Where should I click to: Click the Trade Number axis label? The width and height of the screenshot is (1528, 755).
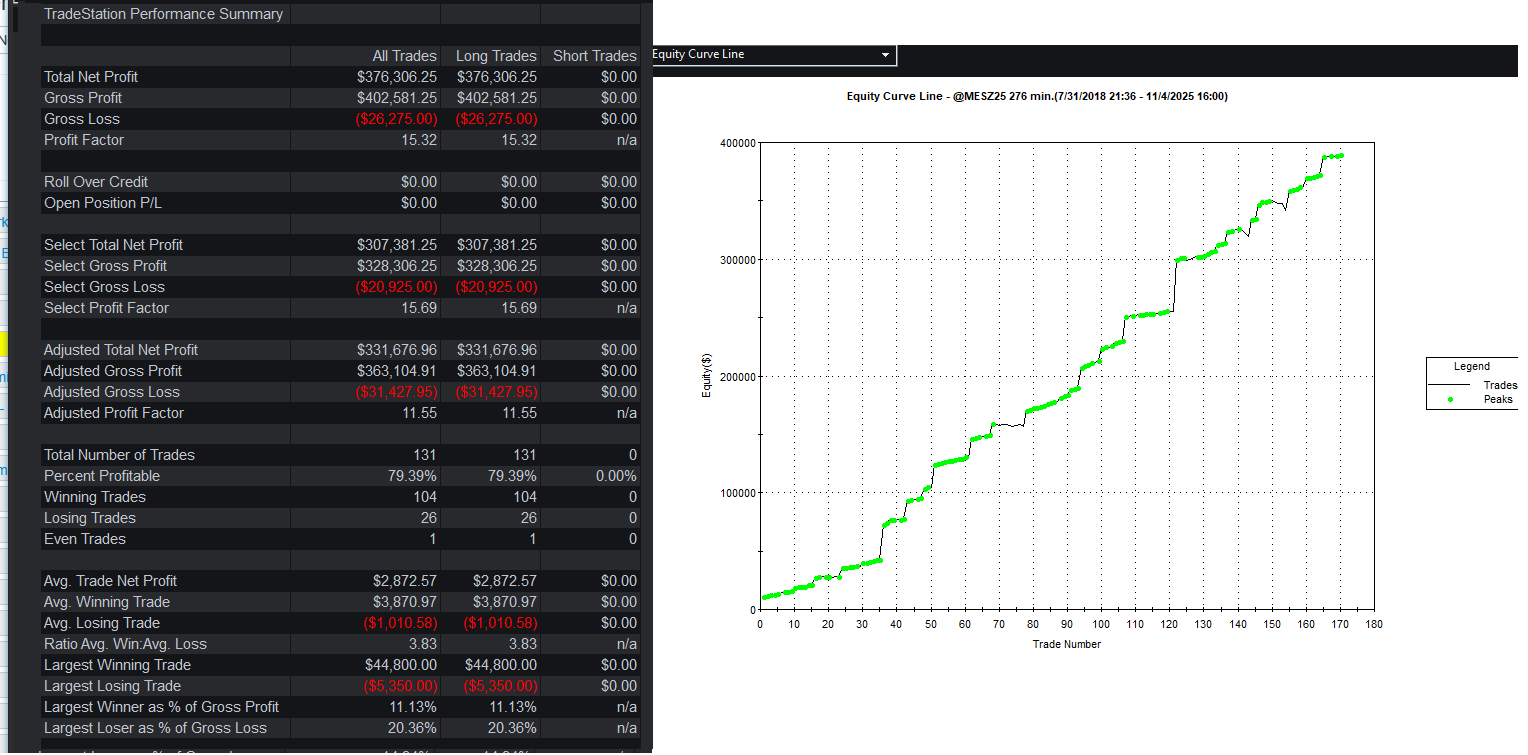tap(1066, 645)
